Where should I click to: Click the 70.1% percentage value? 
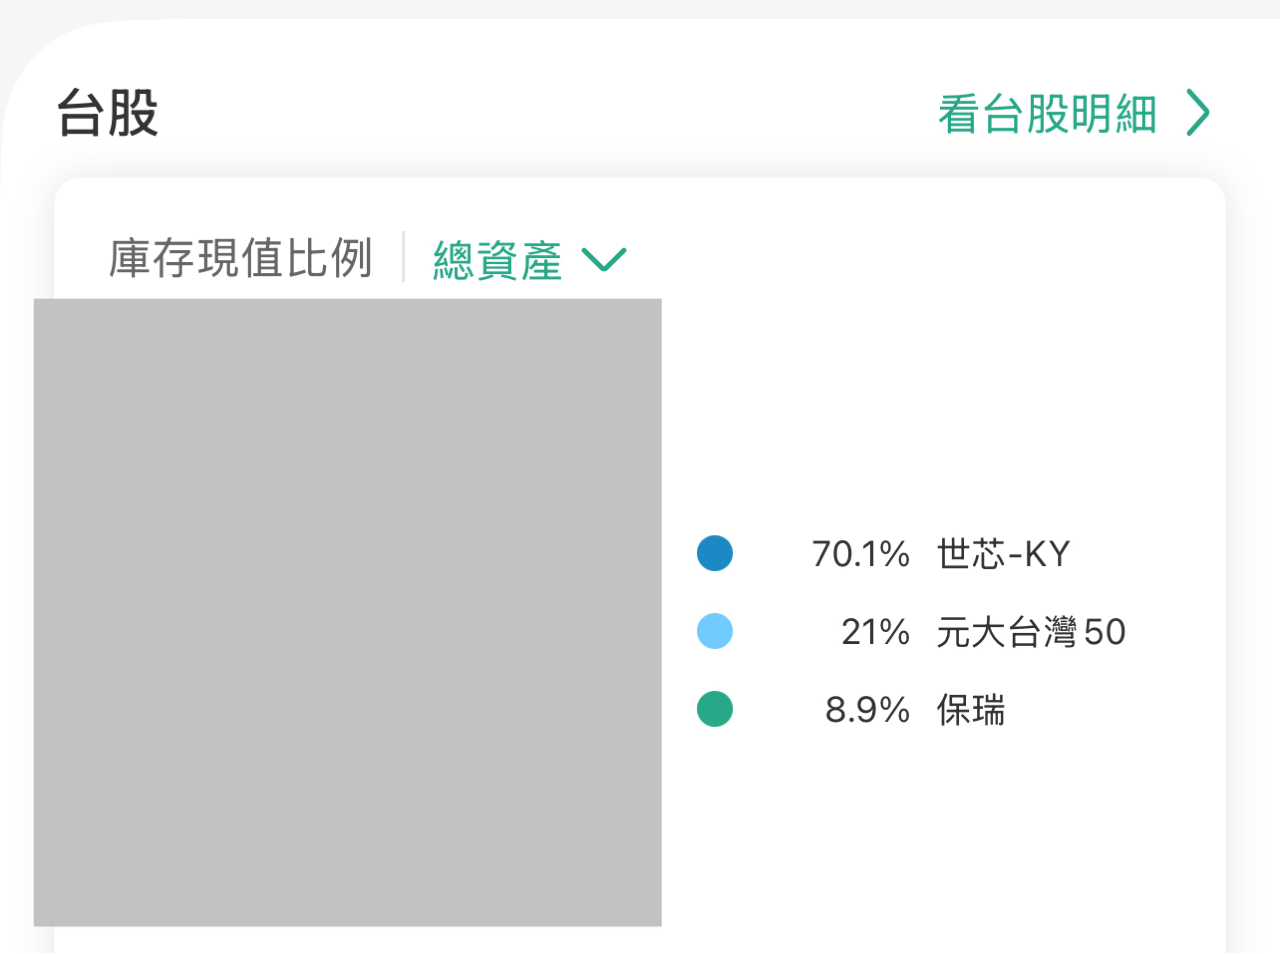(860, 553)
